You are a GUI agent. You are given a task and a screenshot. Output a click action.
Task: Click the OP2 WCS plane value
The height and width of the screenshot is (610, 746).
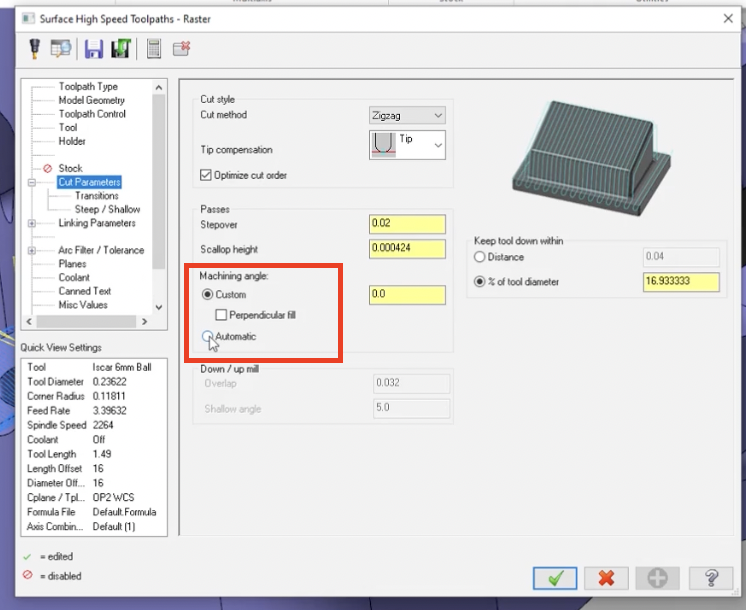point(113,498)
